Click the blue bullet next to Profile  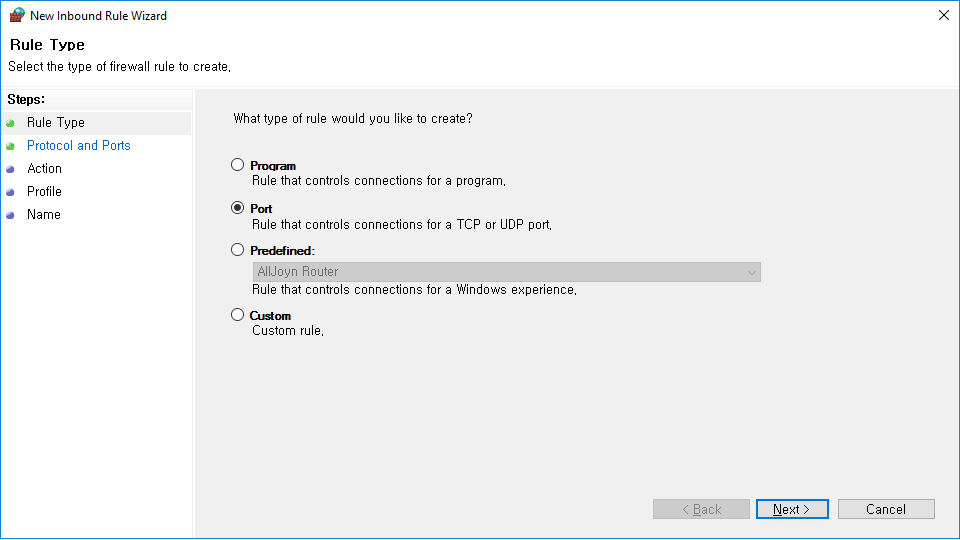[x=10, y=192]
